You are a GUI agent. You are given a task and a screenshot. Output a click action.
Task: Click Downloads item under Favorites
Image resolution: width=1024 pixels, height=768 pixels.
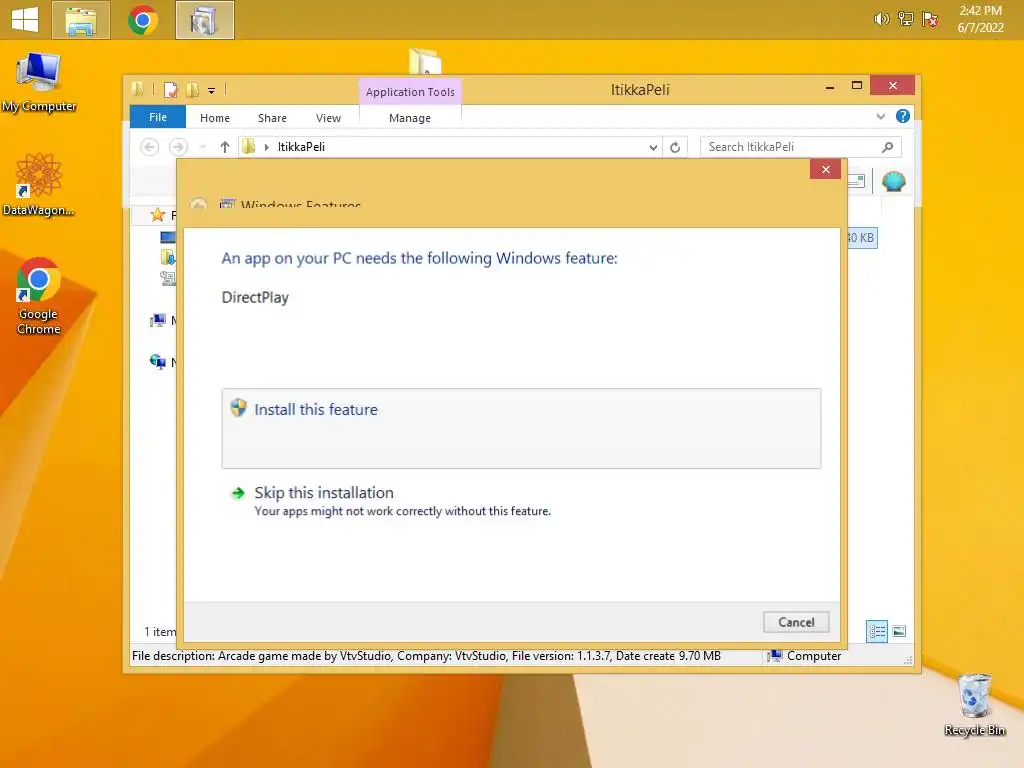168,257
